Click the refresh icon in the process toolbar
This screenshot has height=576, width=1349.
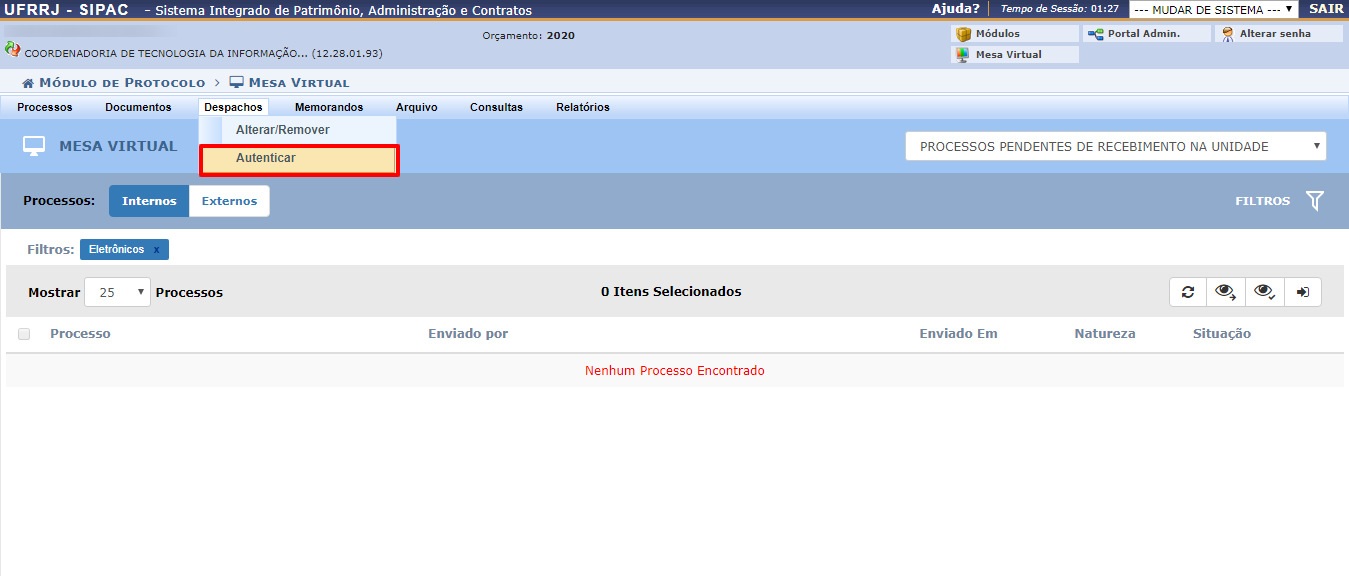pos(1188,292)
